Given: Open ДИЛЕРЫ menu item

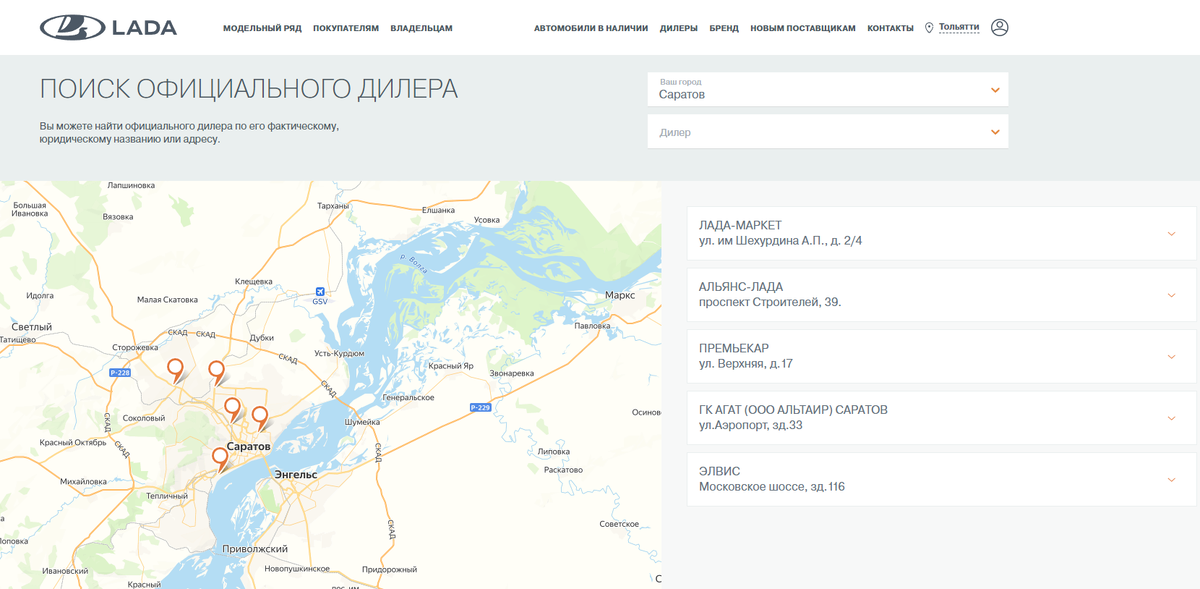Looking at the screenshot, I should coord(679,28).
